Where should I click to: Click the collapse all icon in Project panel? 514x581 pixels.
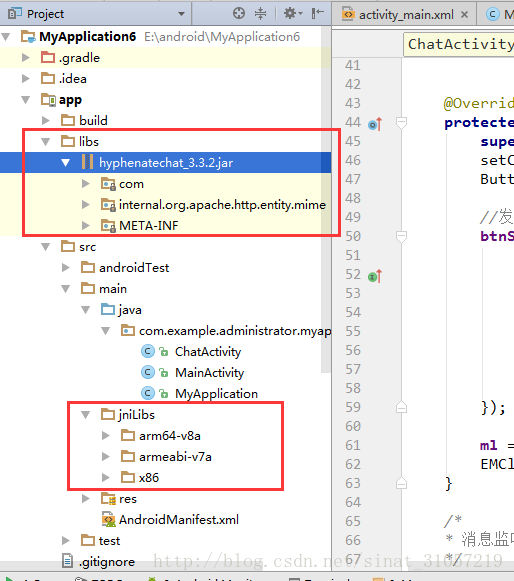click(x=260, y=14)
